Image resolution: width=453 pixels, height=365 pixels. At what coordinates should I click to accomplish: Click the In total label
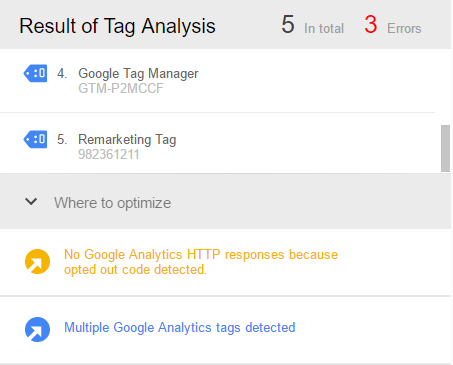click(324, 29)
